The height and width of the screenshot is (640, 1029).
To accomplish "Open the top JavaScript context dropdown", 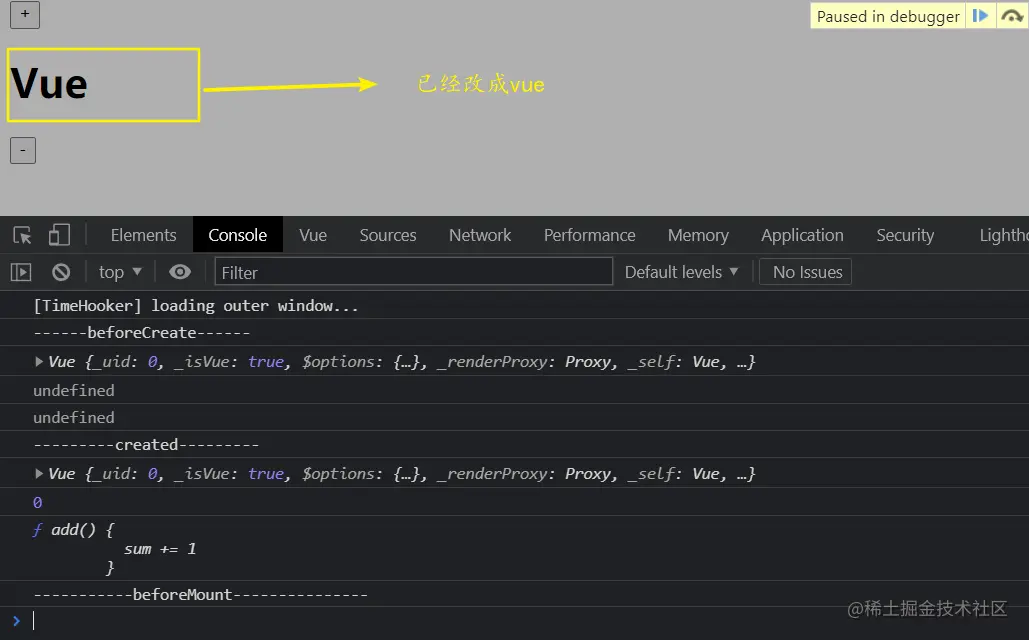I will [120, 272].
